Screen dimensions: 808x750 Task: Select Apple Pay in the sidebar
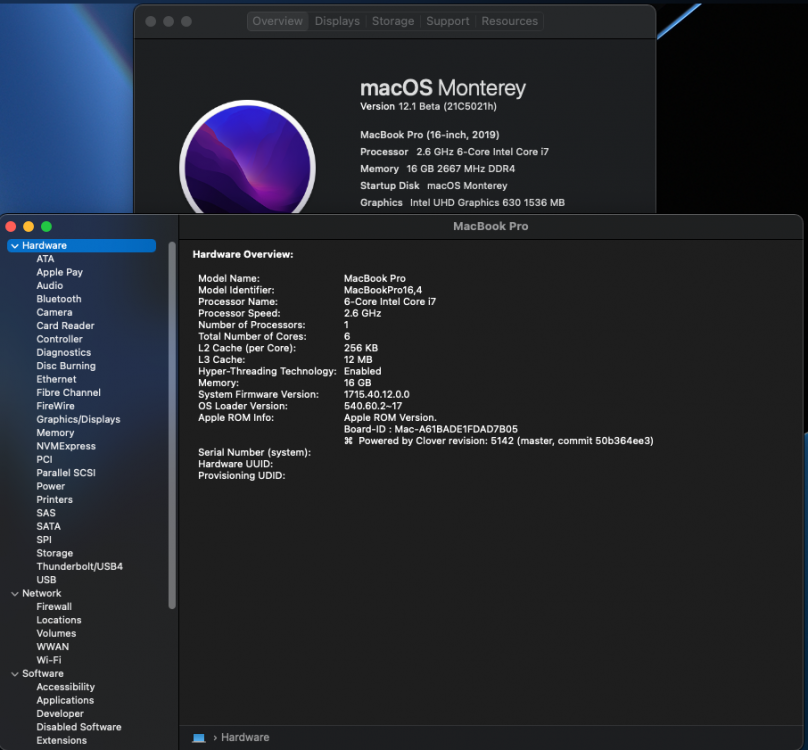[x=59, y=272]
